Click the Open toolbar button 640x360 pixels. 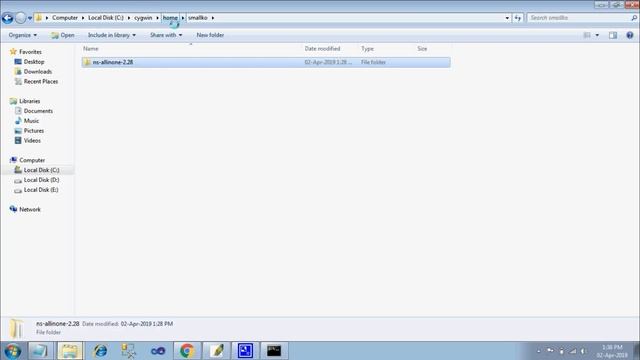[x=62, y=35]
